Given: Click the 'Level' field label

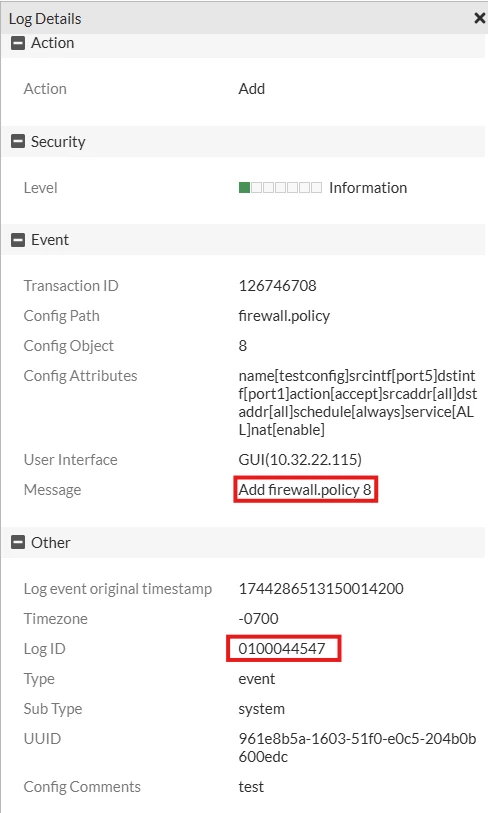Looking at the screenshot, I should (40, 188).
